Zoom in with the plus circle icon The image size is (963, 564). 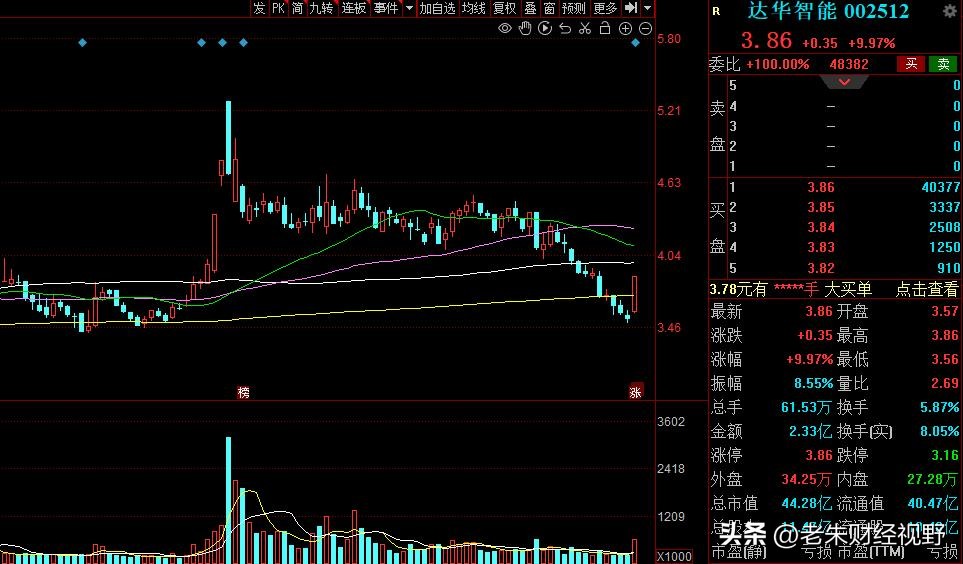(x=625, y=28)
